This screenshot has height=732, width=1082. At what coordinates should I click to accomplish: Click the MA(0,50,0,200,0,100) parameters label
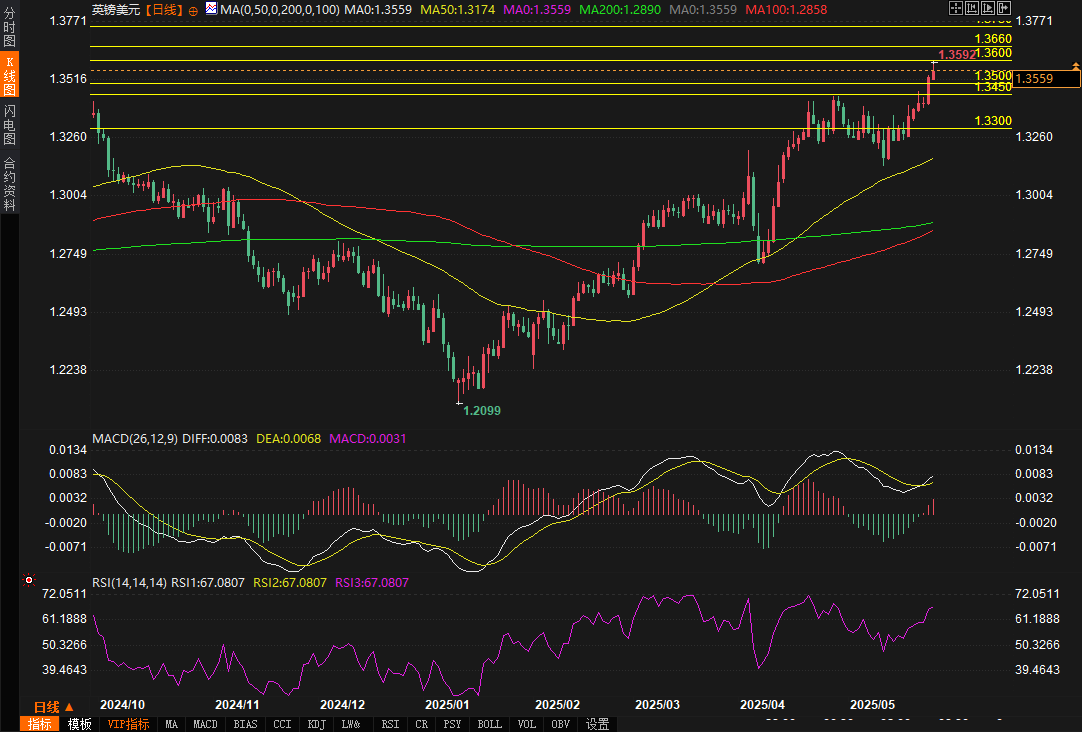pyautogui.click(x=280, y=10)
